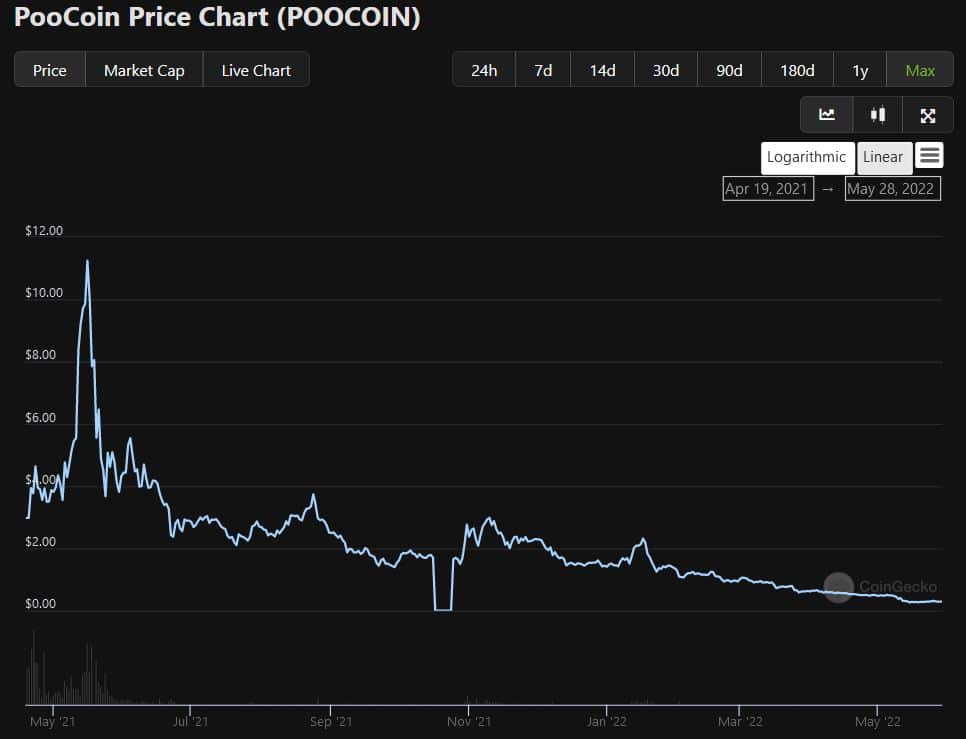Image resolution: width=966 pixels, height=739 pixels.
Task: Click the PooCoin Price Chart heading
Action: tap(217, 17)
